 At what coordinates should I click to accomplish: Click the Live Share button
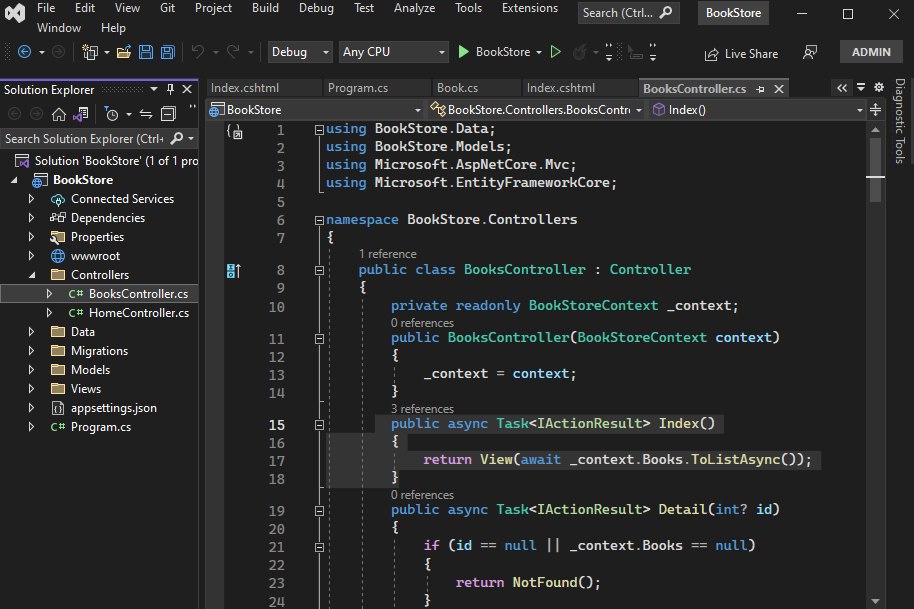741,53
